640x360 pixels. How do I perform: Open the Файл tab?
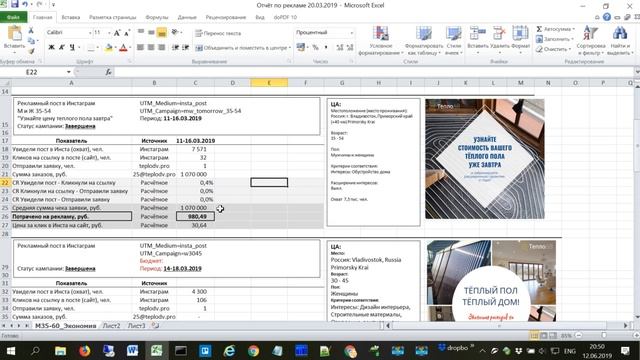click(13, 17)
